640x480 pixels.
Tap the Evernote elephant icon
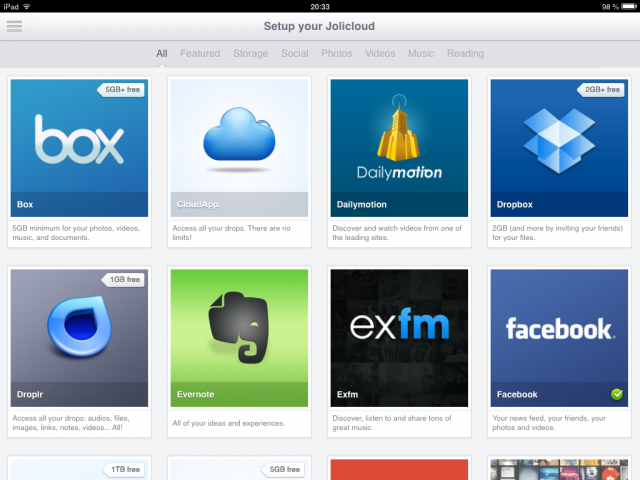(x=239, y=327)
